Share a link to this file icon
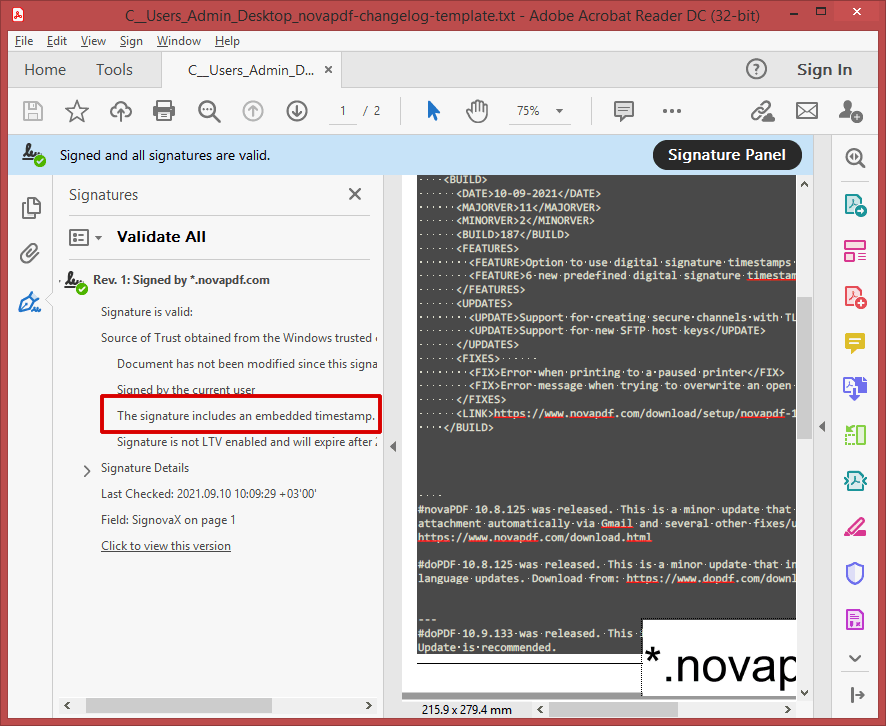Viewport: 886px width, 726px height. click(x=762, y=111)
